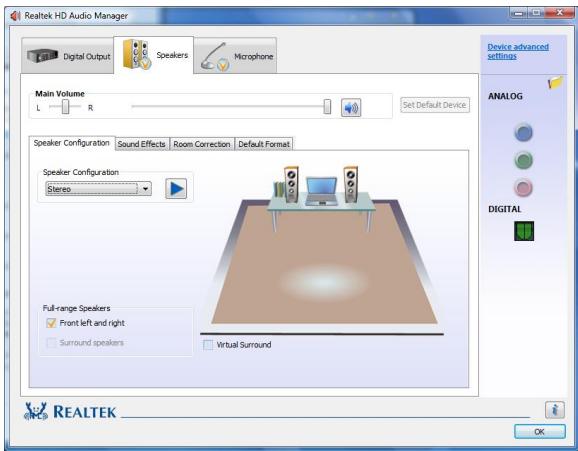
Task: Click the main volume slider handle
Action: [327, 107]
